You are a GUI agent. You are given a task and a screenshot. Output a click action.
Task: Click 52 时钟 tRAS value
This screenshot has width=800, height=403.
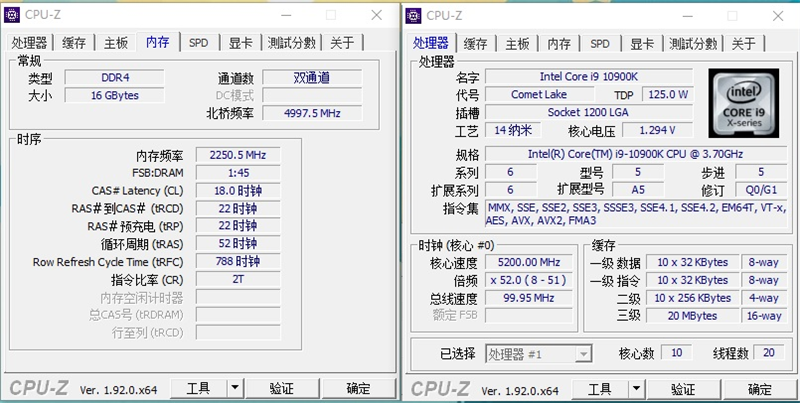click(x=238, y=244)
